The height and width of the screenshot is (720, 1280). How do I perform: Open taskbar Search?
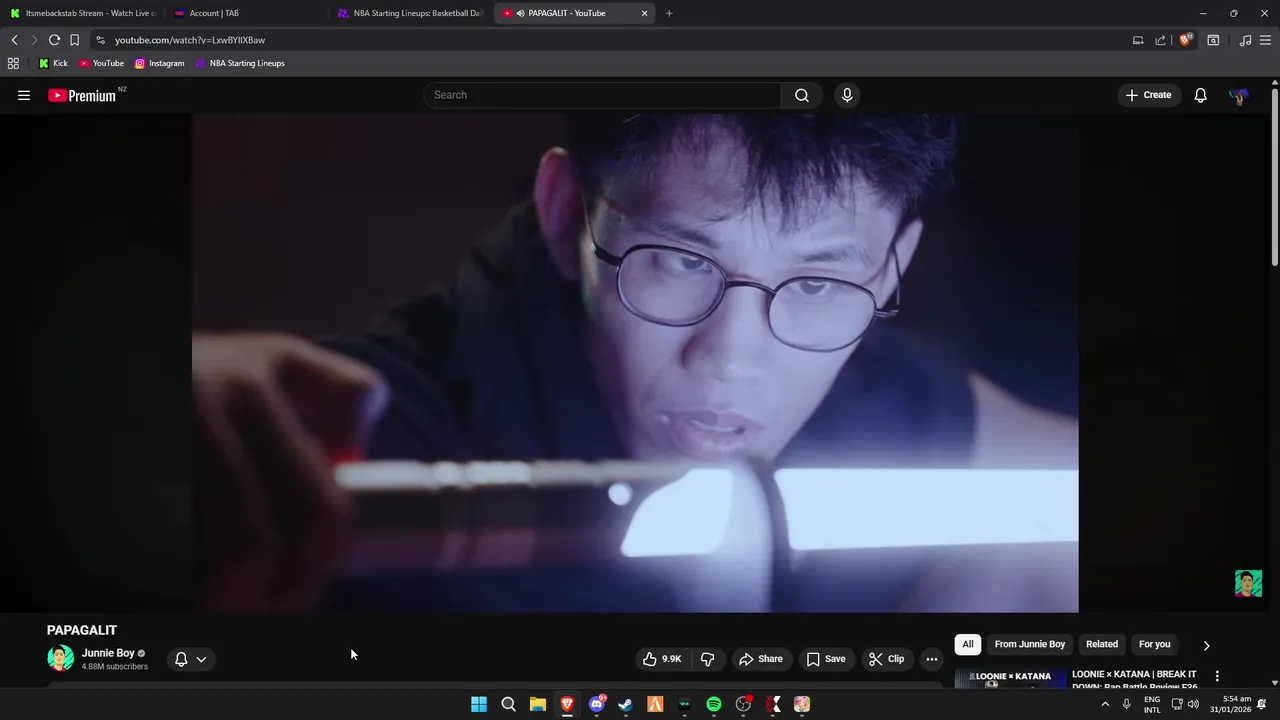coord(508,704)
